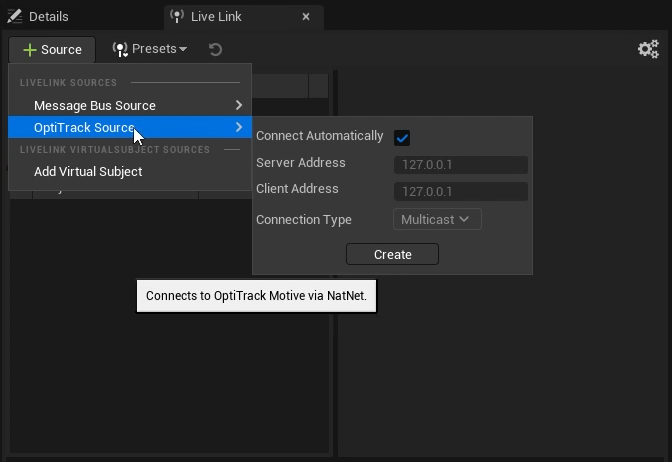Expand the OptiTrack Source submenu chevron

(x=239, y=127)
